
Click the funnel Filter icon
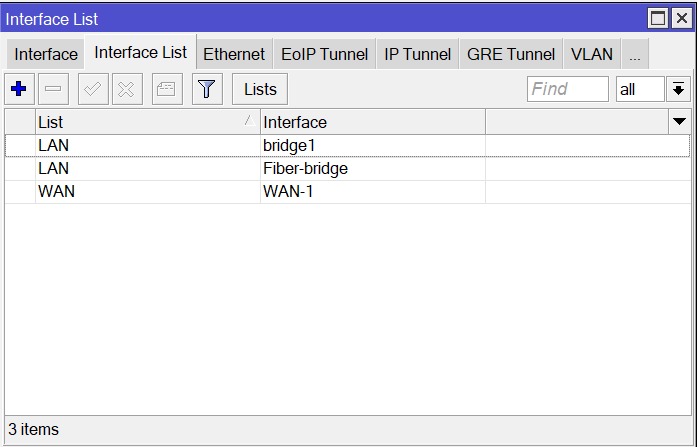206,89
